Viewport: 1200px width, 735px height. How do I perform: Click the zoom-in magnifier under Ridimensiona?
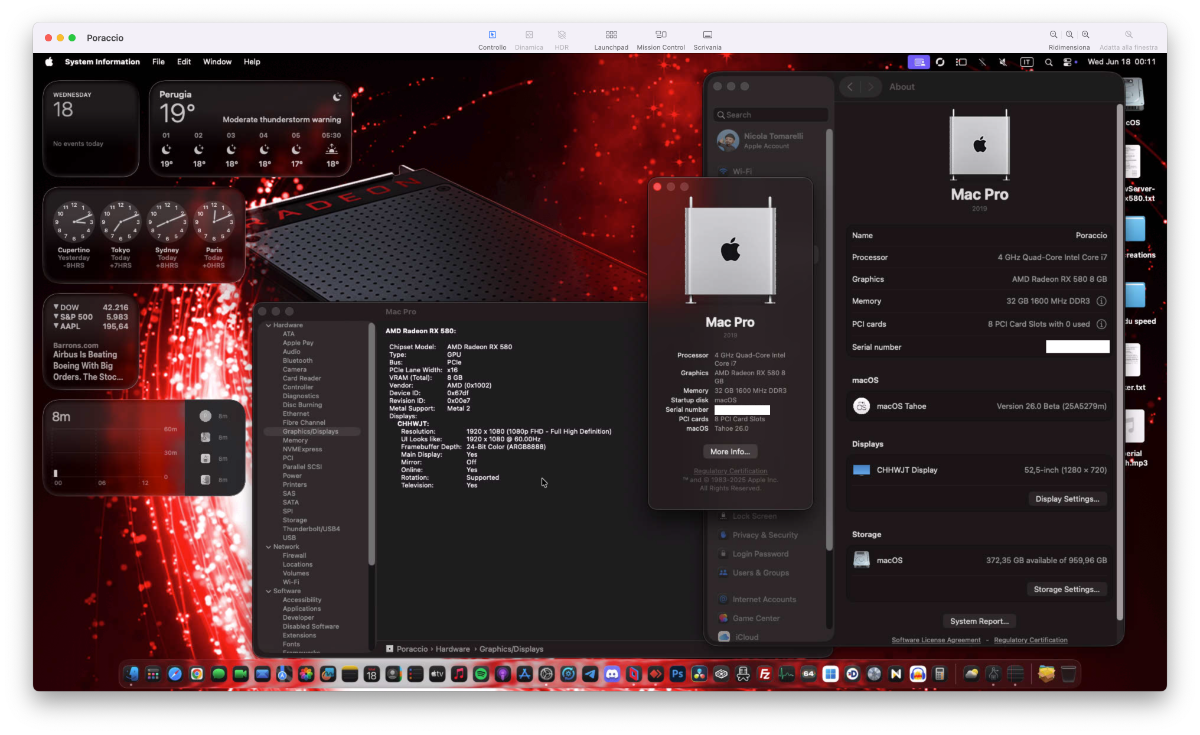1086,34
